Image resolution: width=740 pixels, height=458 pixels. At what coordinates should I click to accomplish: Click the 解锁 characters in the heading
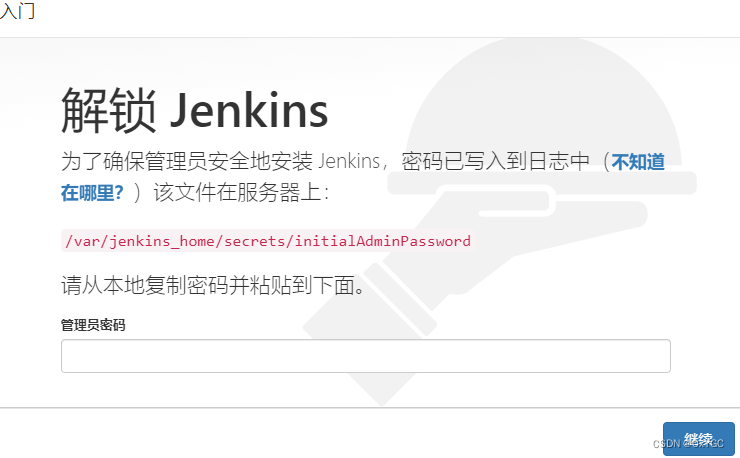pos(109,110)
